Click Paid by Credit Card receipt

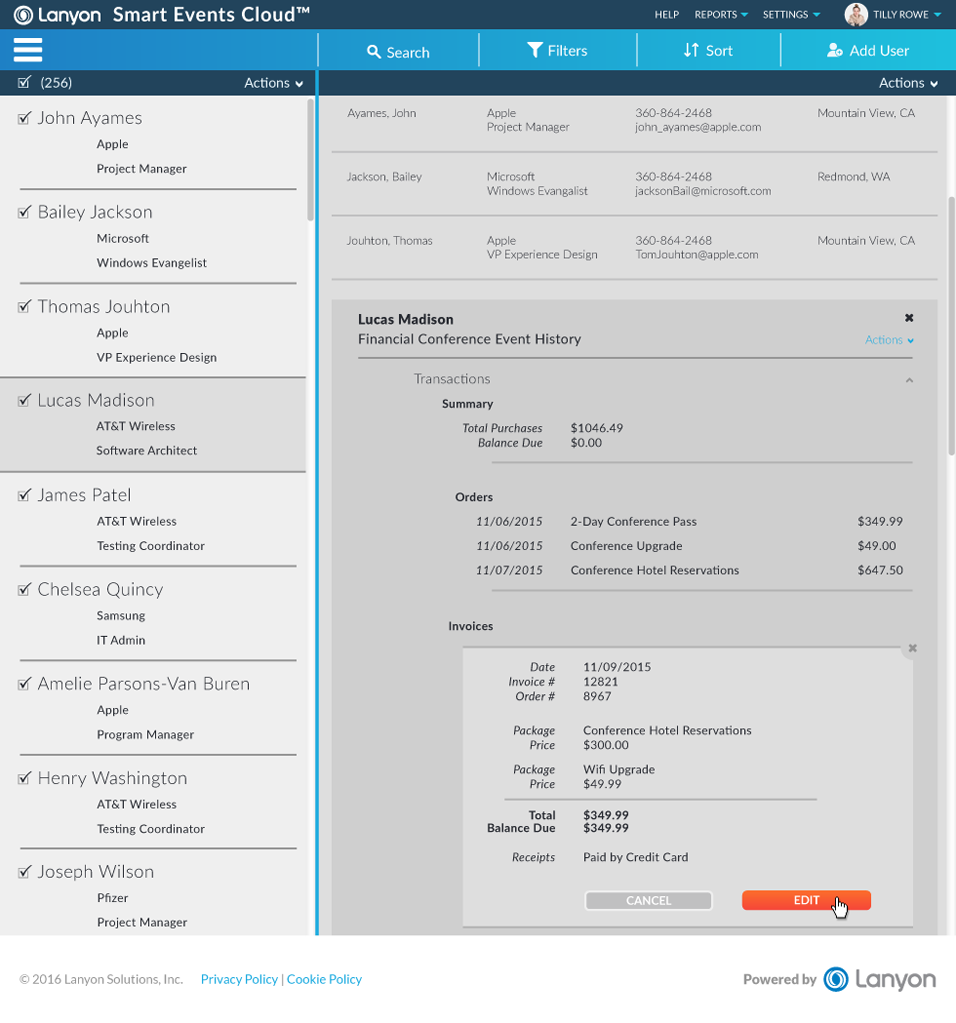[636, 857]
